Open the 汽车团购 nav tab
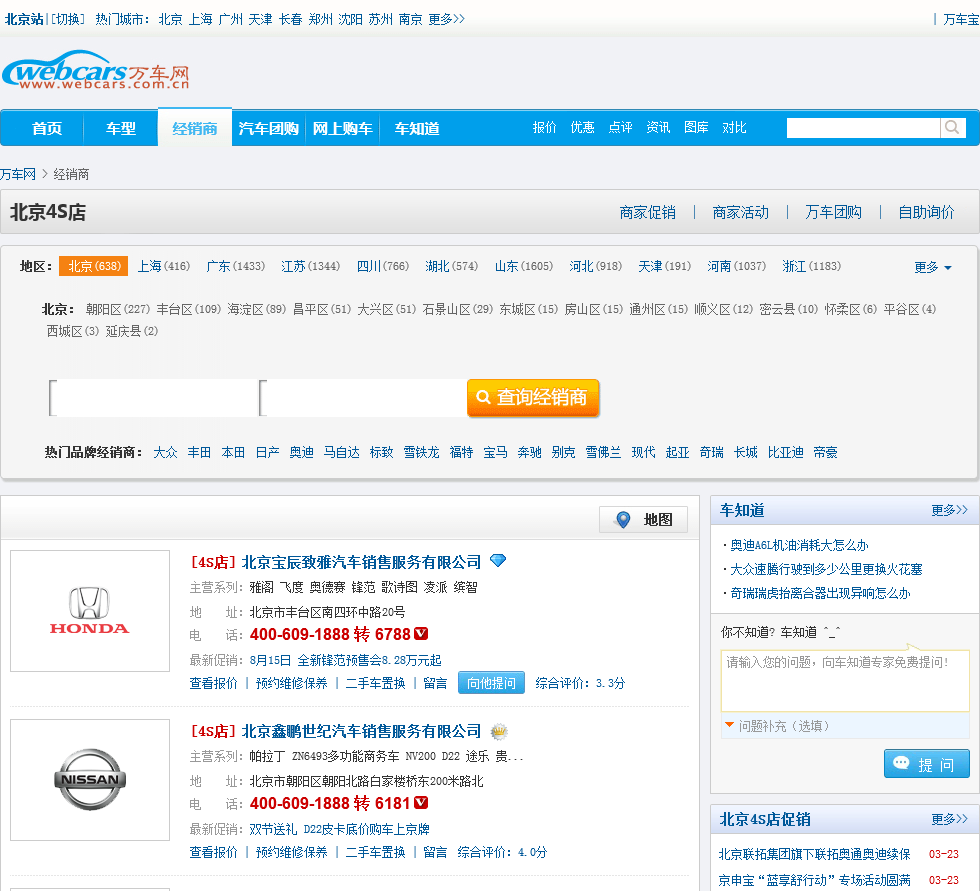This screenshot has width=980, height=891. (268, 128)
